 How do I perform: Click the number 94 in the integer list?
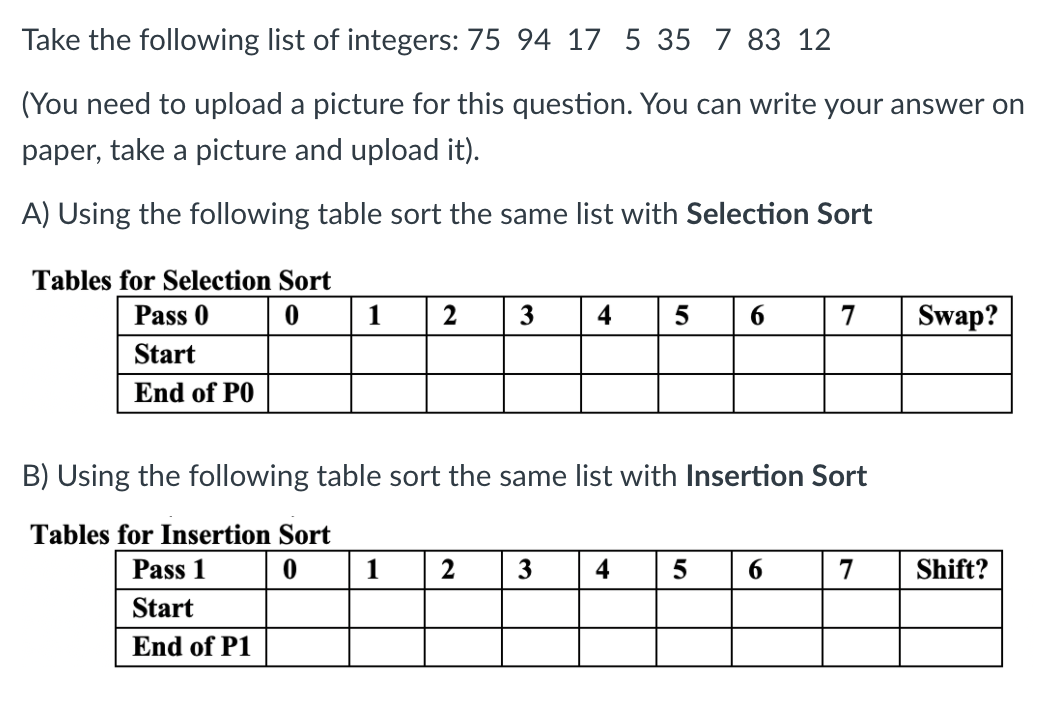[x=536, y=41]
